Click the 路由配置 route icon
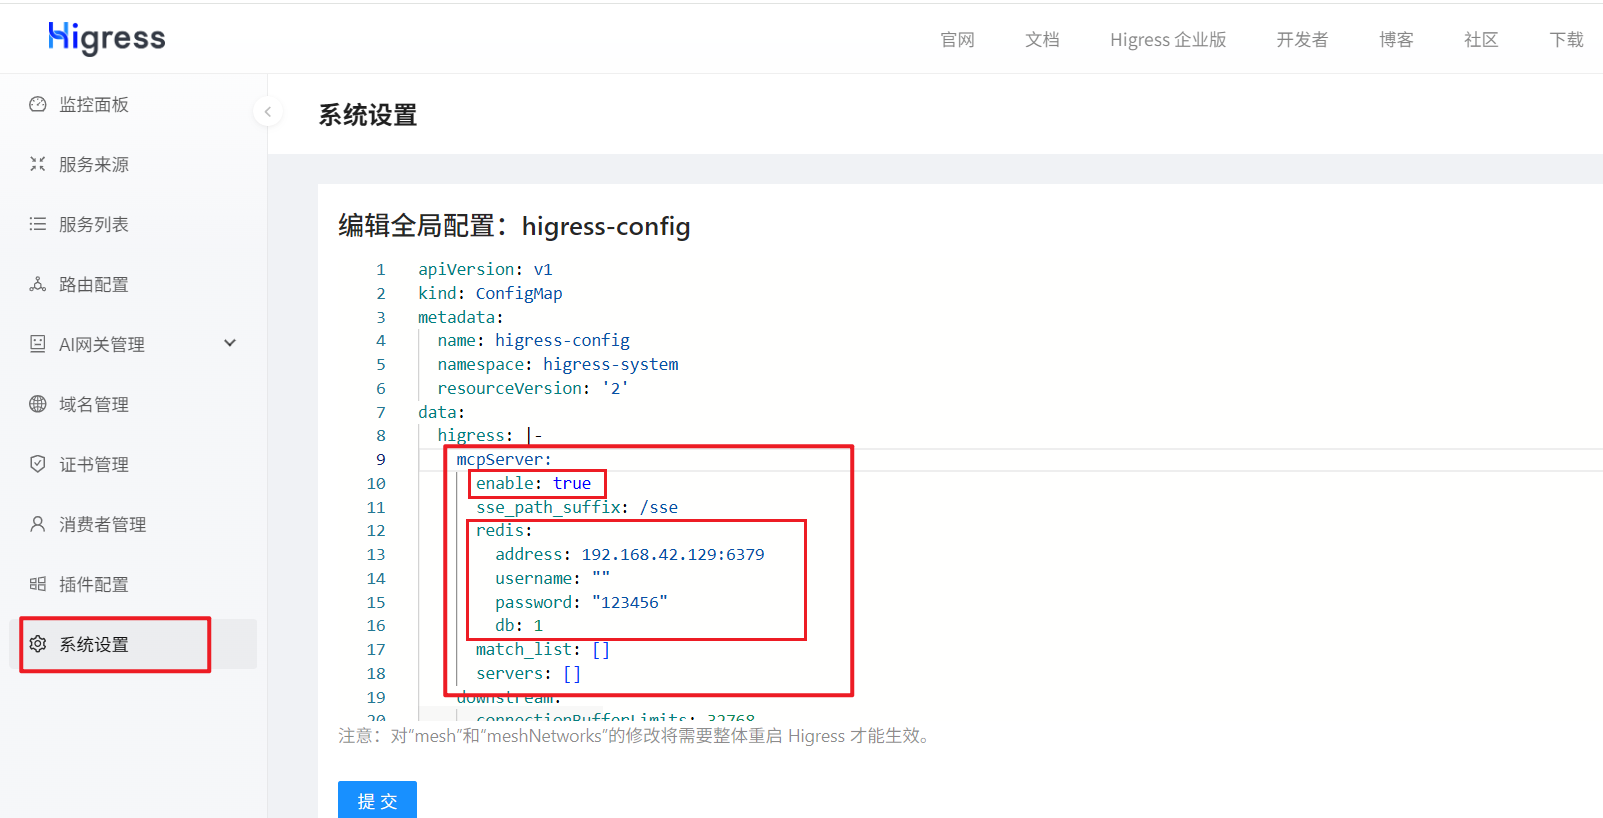 pos(38,284)
